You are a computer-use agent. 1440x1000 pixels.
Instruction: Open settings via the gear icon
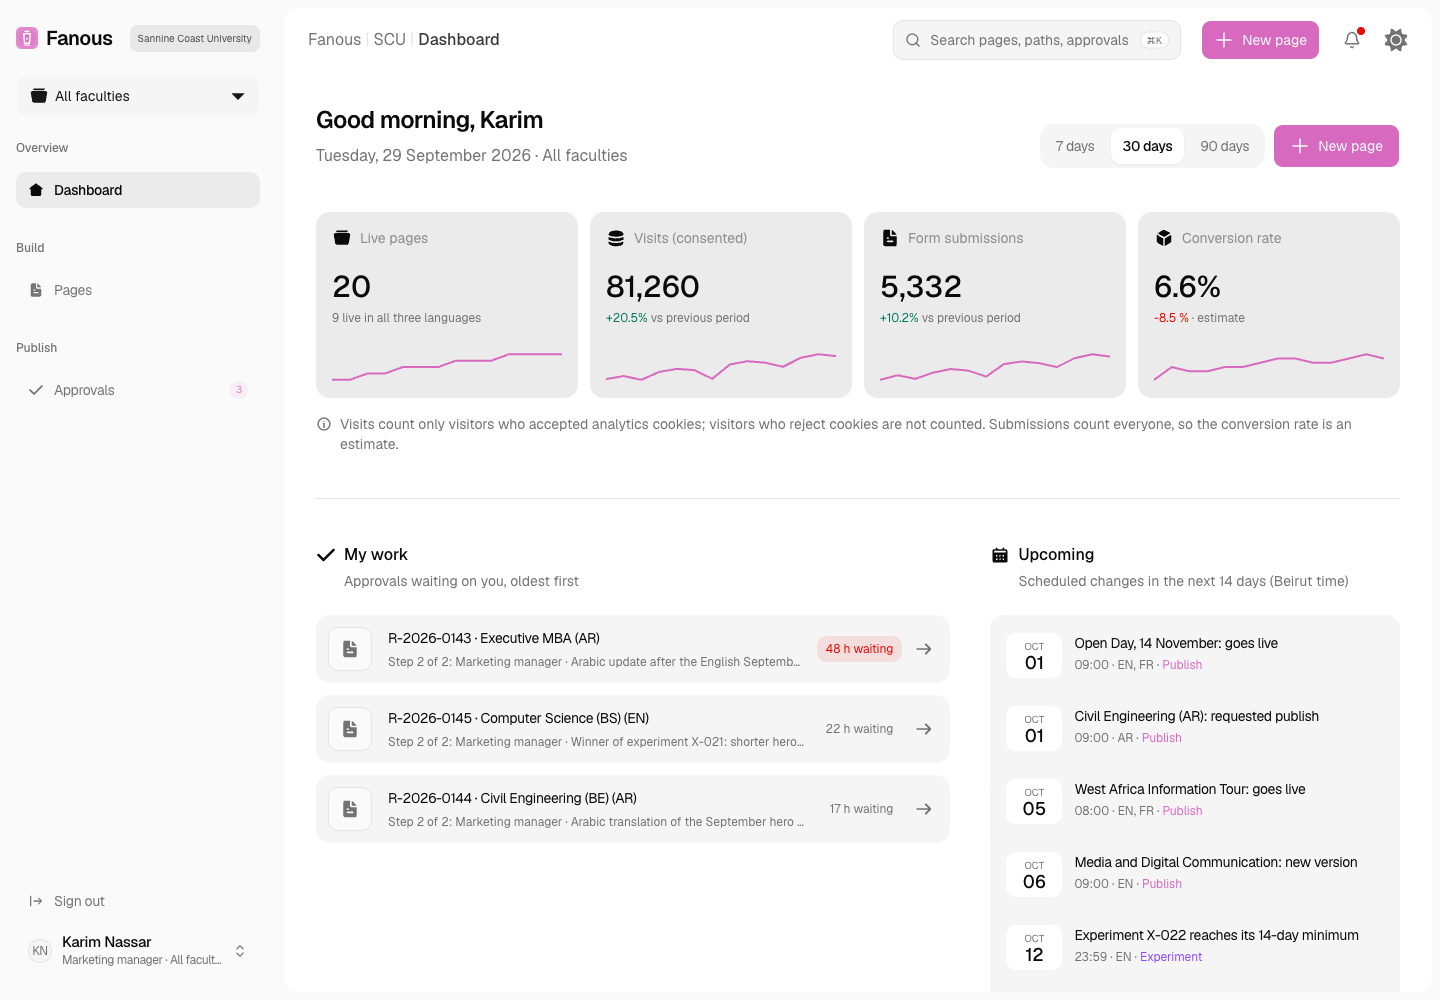pos(1396,40)
